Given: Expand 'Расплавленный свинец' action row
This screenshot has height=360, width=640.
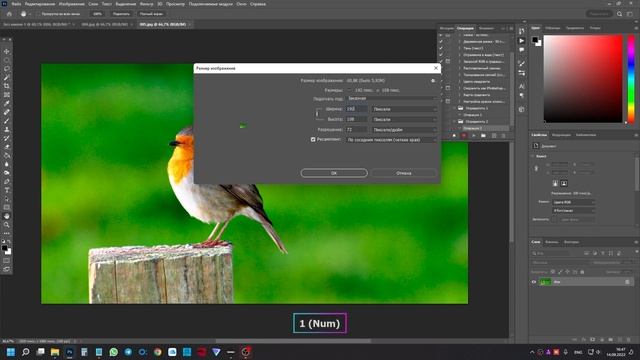Looking at the screenshot, I should [x=459, y=68].
